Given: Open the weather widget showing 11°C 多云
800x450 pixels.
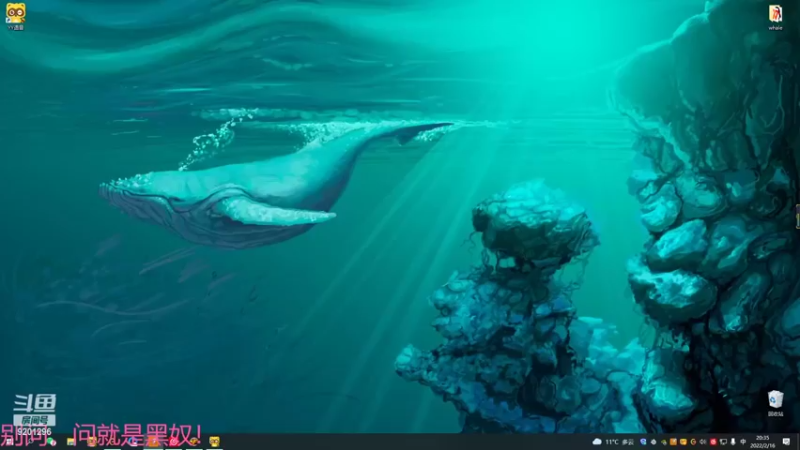Looking at the screenshot, I should pos(613,442).
